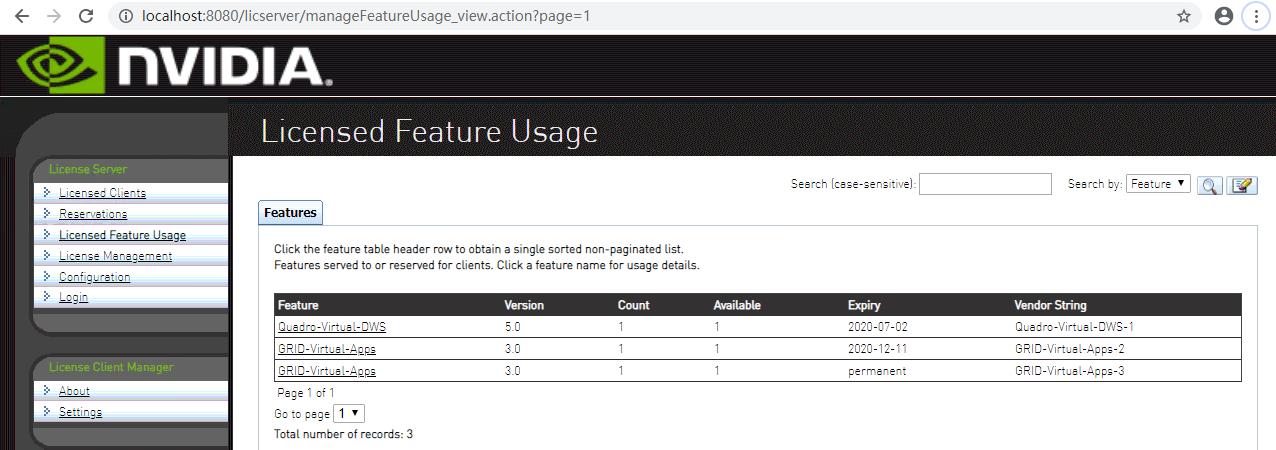The width and height of the screenshot is (1276, 450).
Task: Switch to the Features tab
Action: (290, 212)
